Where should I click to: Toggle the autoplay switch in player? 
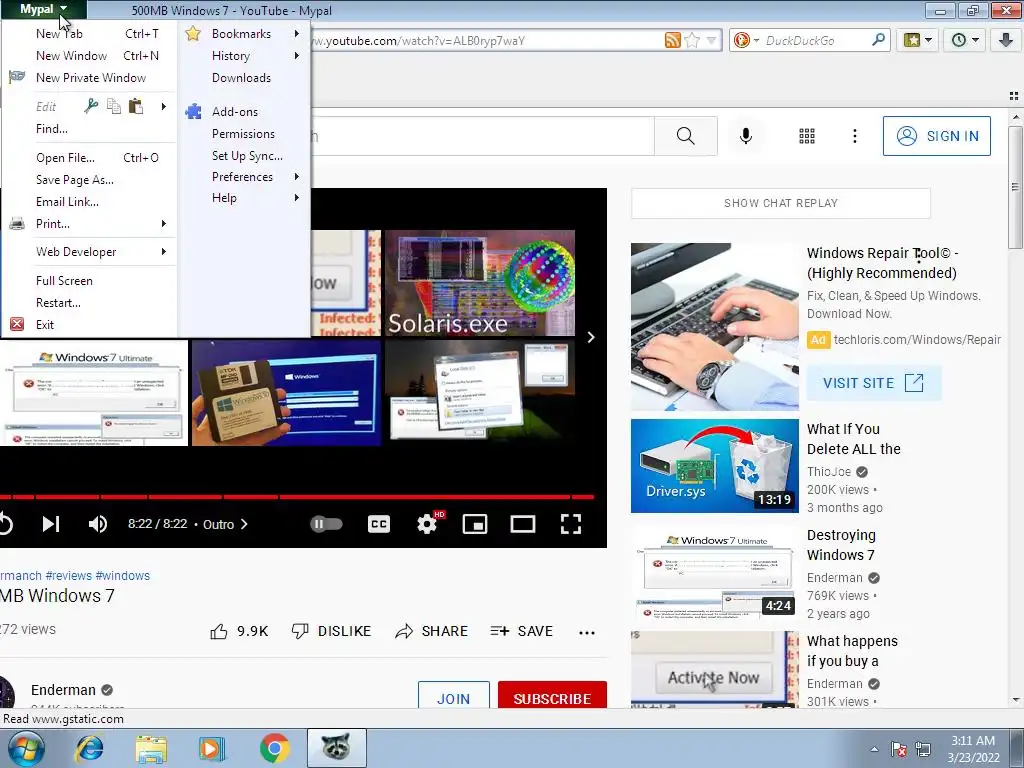coord(326,524)
